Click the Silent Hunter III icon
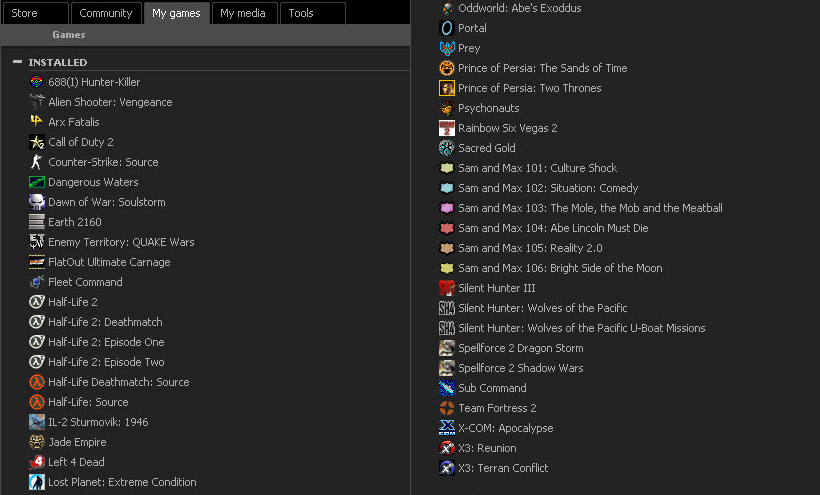The height and width of the screenshot is (495, 820). tap(447, 288)
